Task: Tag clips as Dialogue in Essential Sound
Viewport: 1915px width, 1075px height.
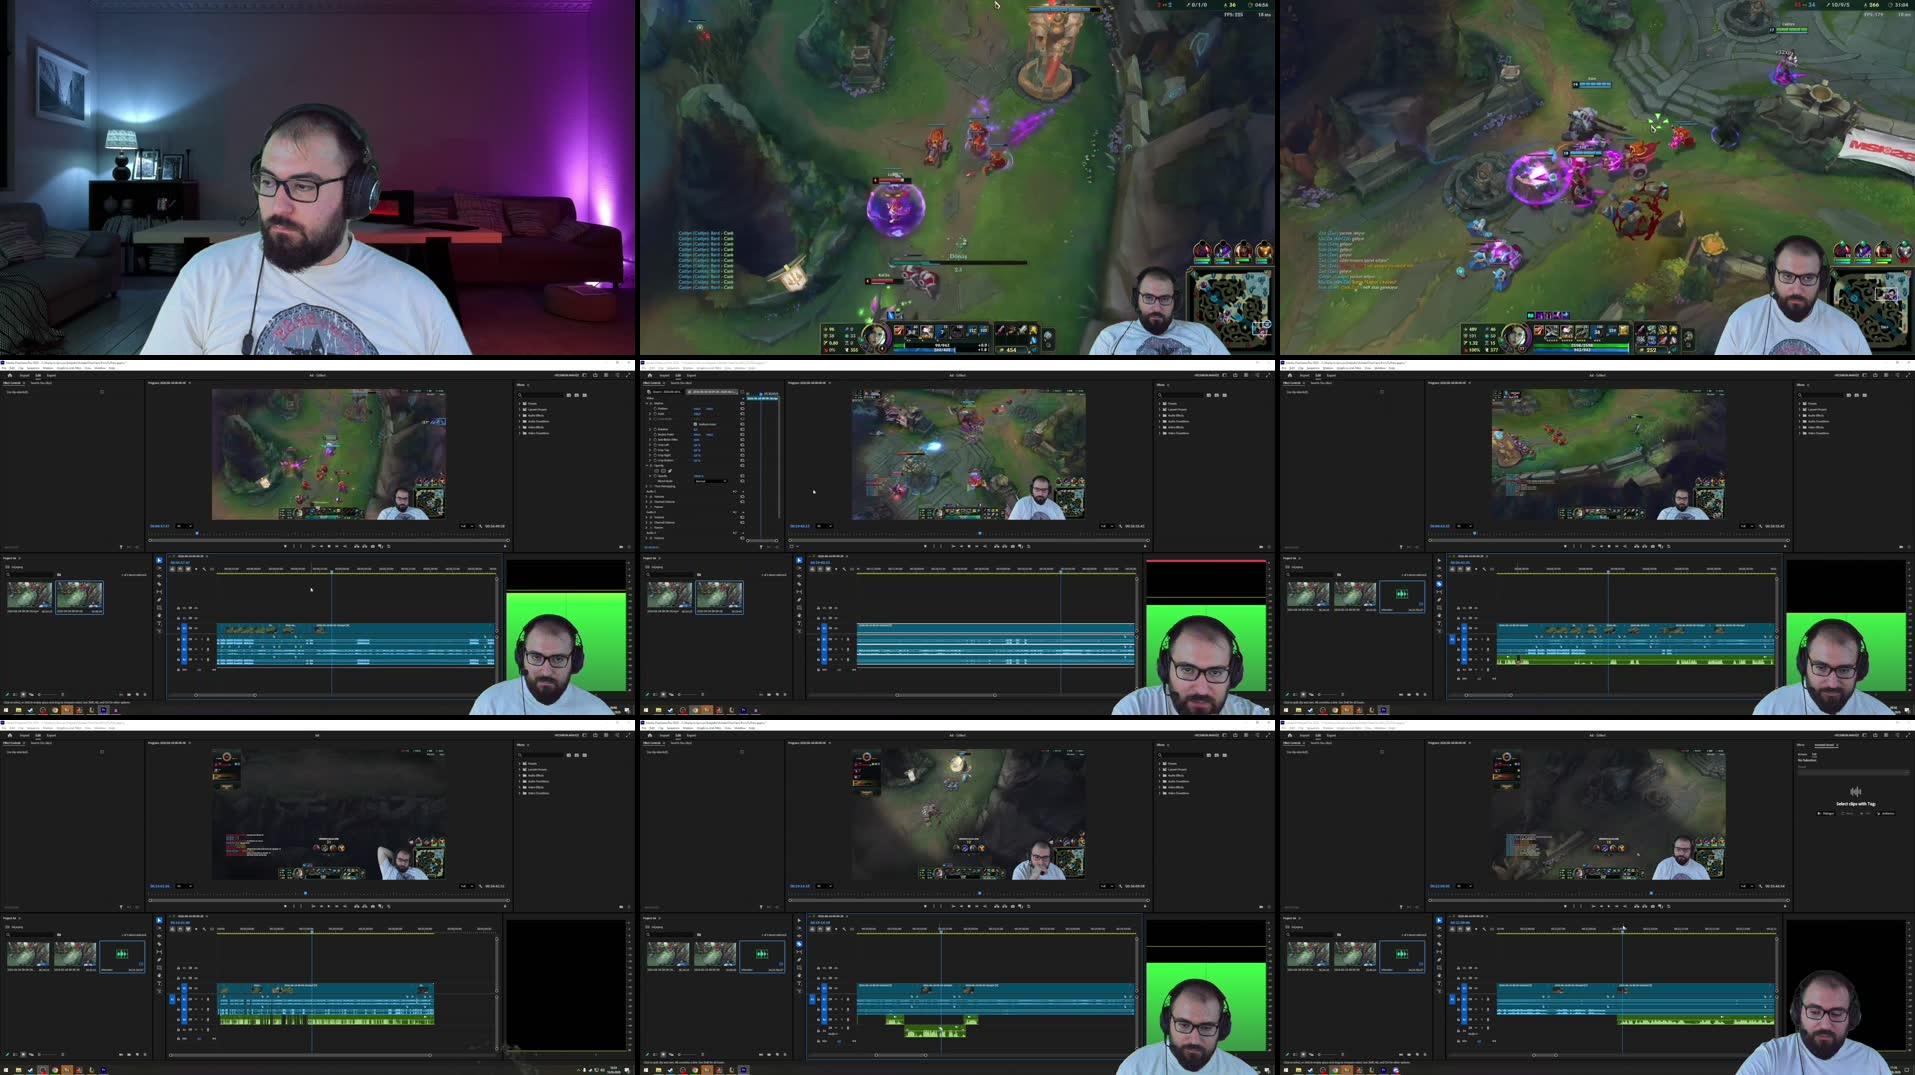Action: click(x=1826, y=813)
